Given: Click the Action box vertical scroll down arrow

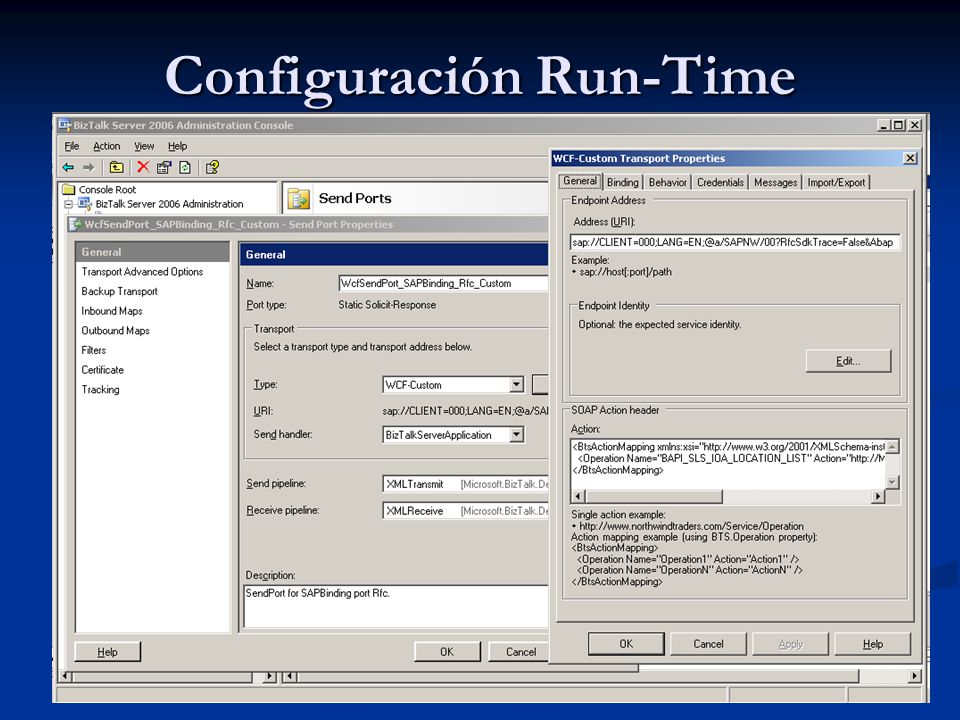Looking at the screenshot, I should point(892,482).
